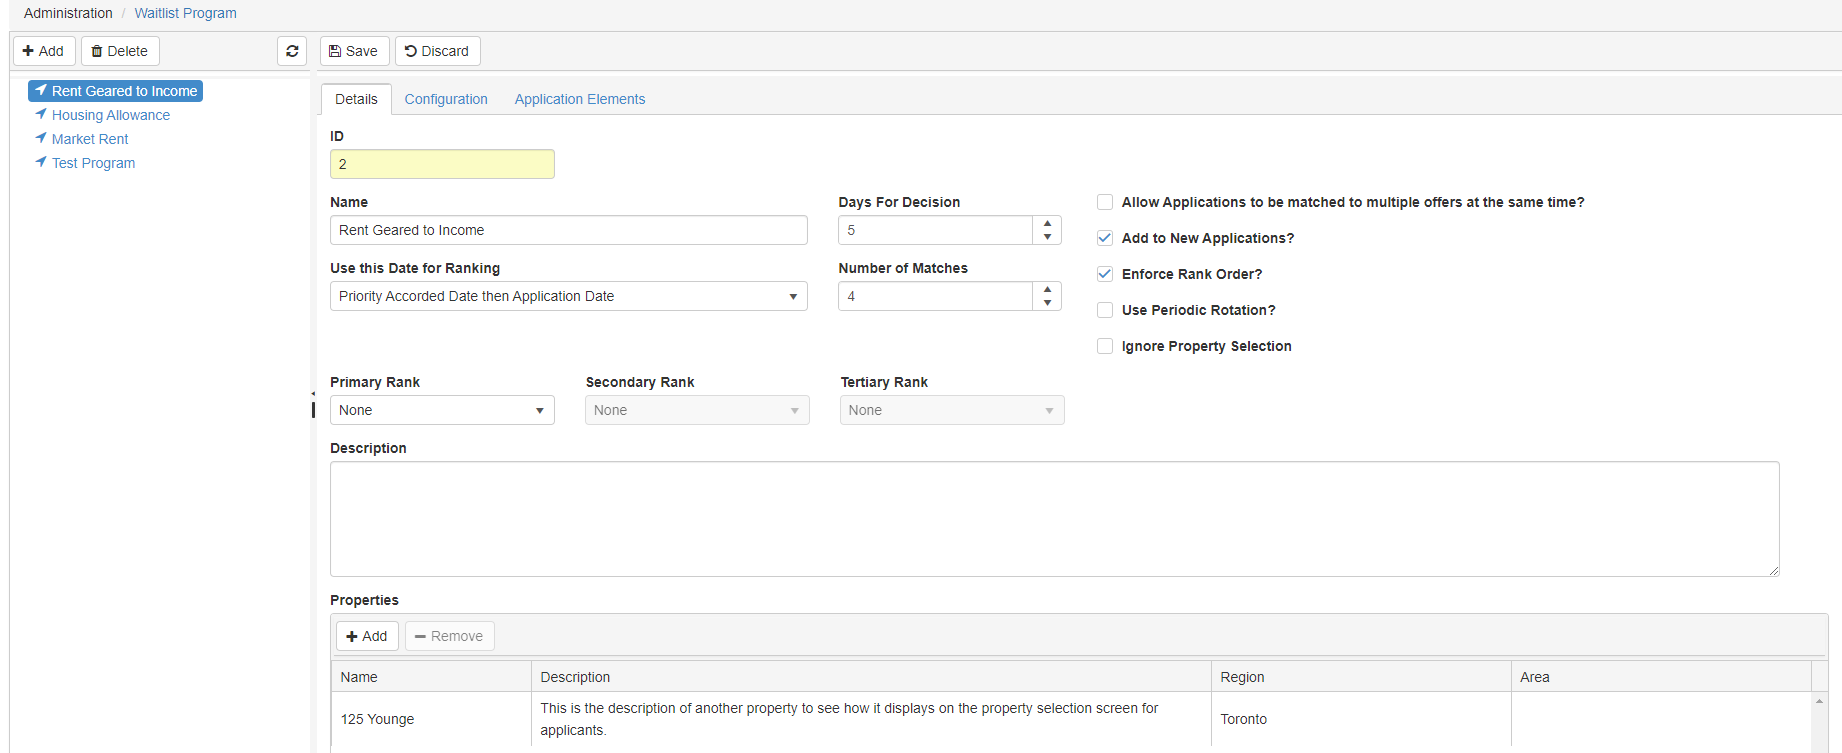Click the Region column header
Image resolution: width=1842 pixels, height=753 pixels.
coord(1361,677)
